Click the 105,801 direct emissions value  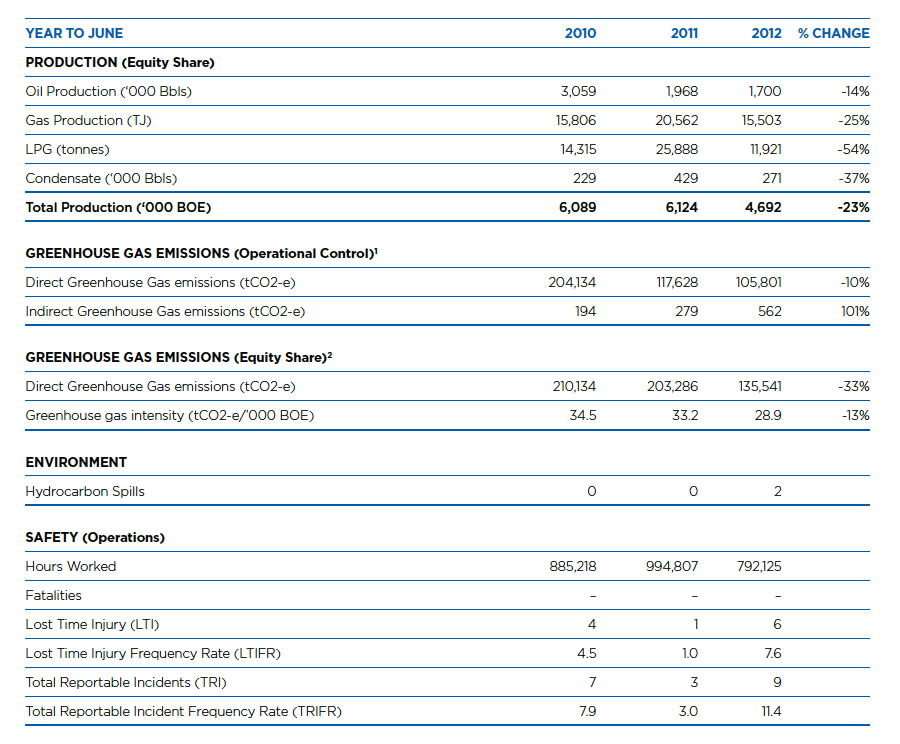(x=759, y=282)
